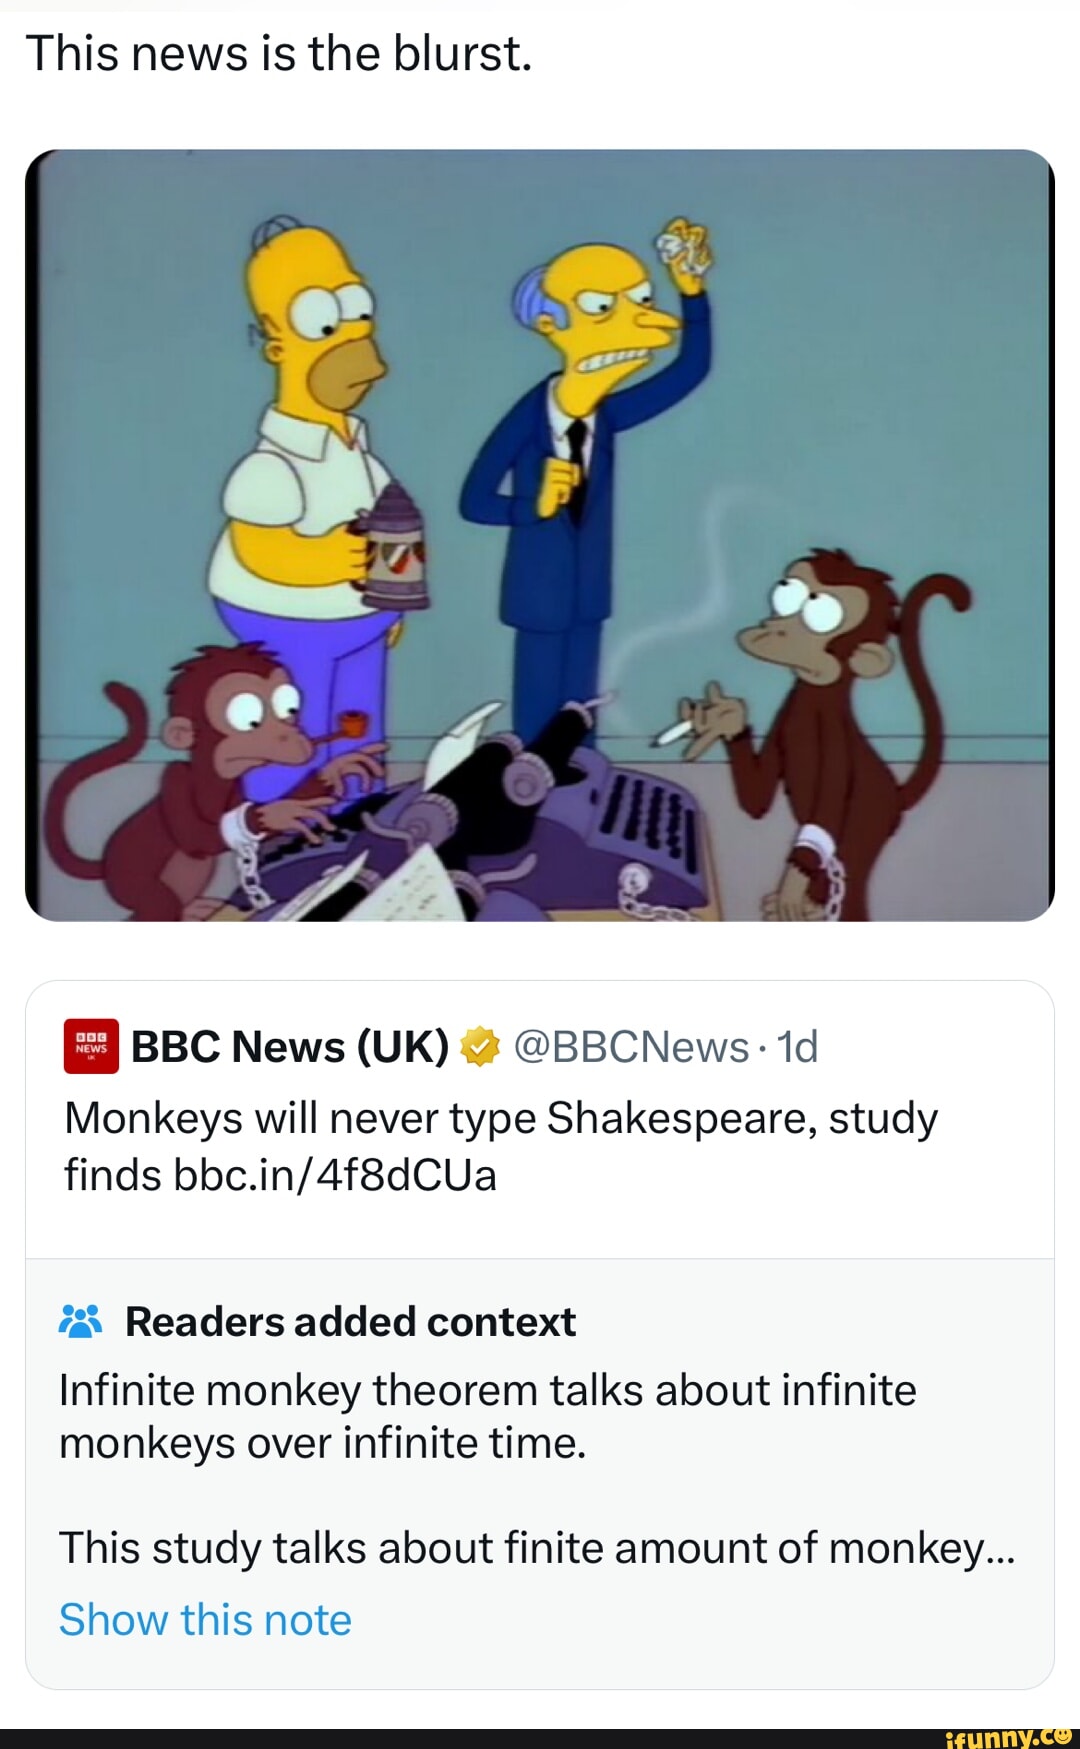Open the BBC News (UK) profile name
This screenshot has height=1749, width=1080.
pos(290,1047)
